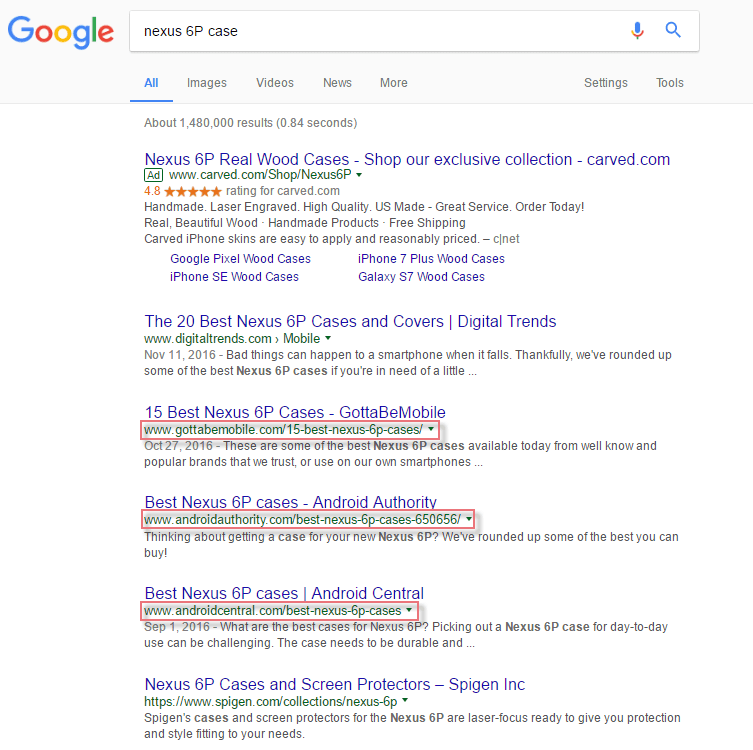Open the Galaxy S7 Wood Cases sitelink

(421, 277)
